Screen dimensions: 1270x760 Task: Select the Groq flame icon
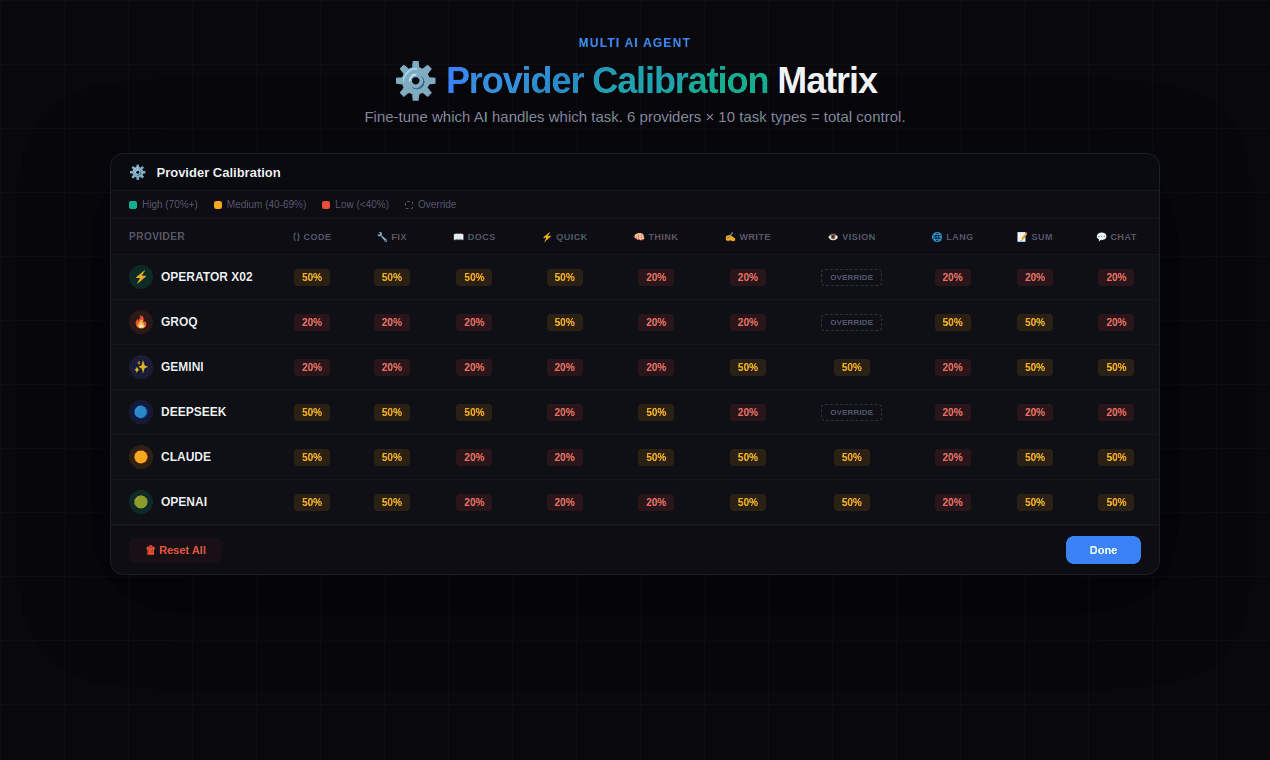point(140,322)
